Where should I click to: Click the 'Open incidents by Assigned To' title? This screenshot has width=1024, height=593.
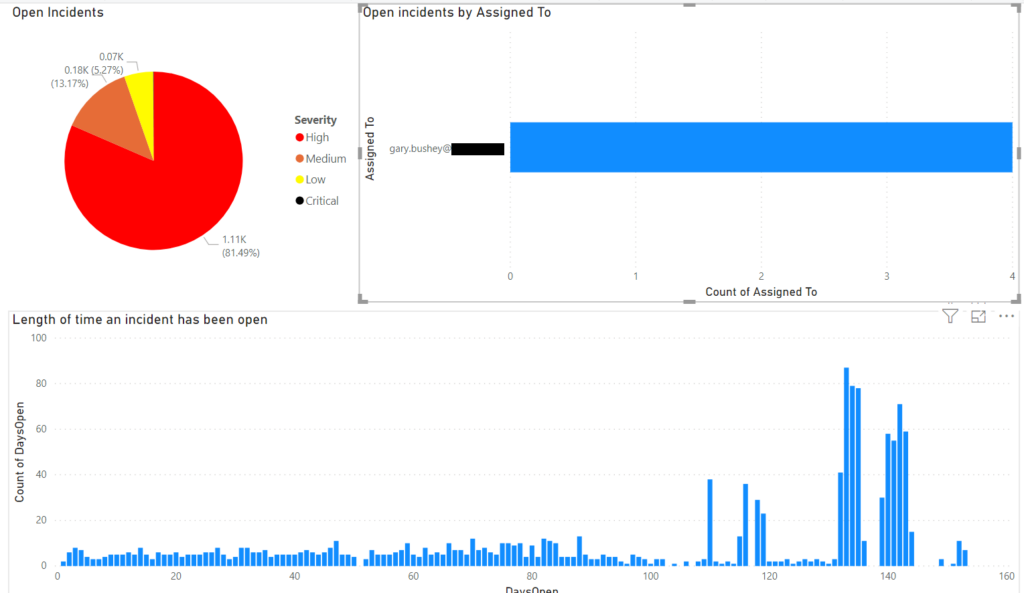(x=457, y=12)
